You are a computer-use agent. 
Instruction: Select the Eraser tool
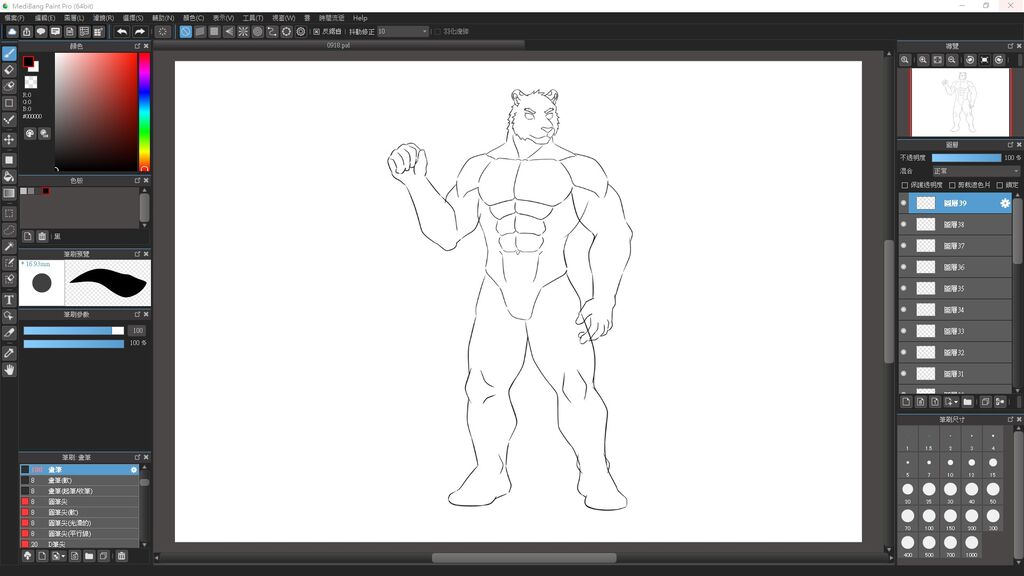[x=9, y=70]
